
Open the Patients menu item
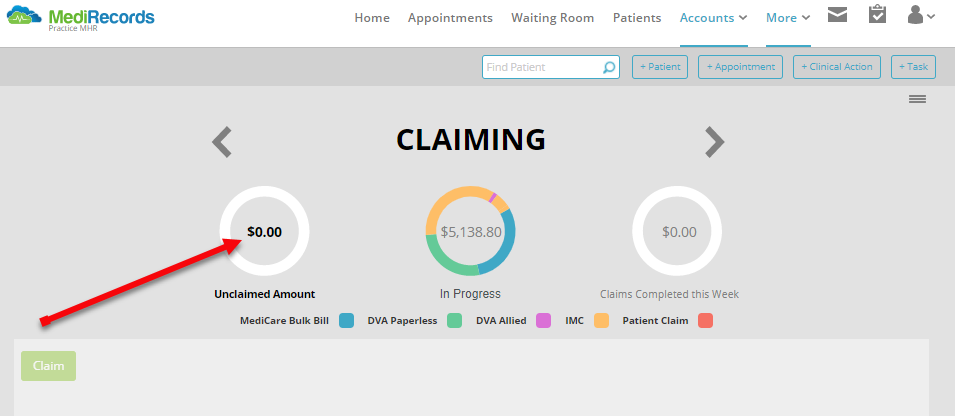pos(637,18)
